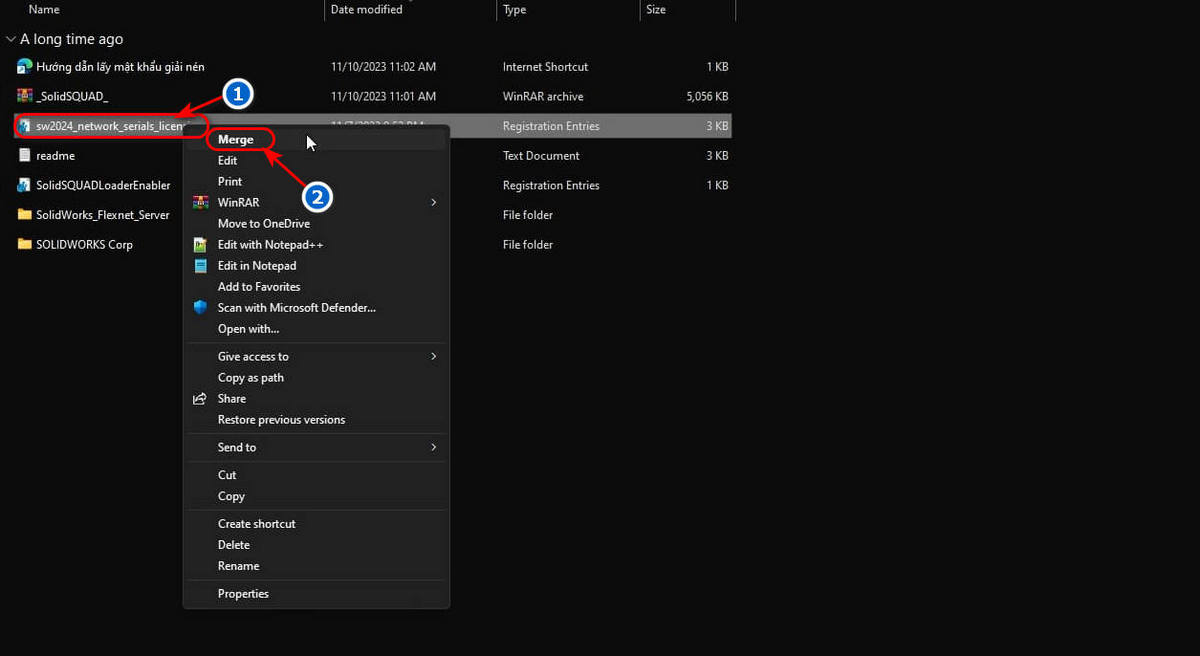Viewport: 1200px width, 656px height.
Task: Choose Cut from the context menu
Action: 227,475
